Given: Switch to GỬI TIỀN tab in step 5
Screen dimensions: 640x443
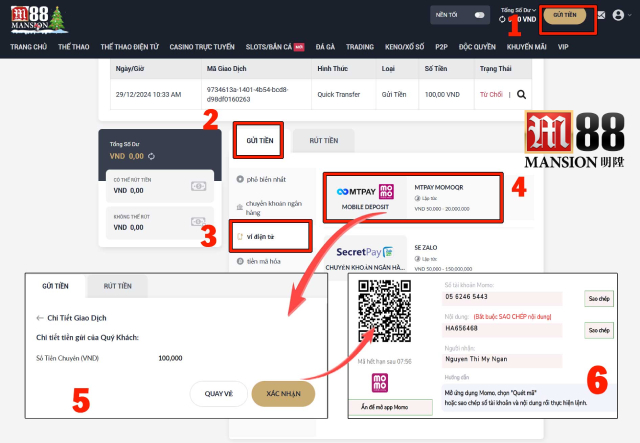Looking at the screenshot, I should point(56,286).
